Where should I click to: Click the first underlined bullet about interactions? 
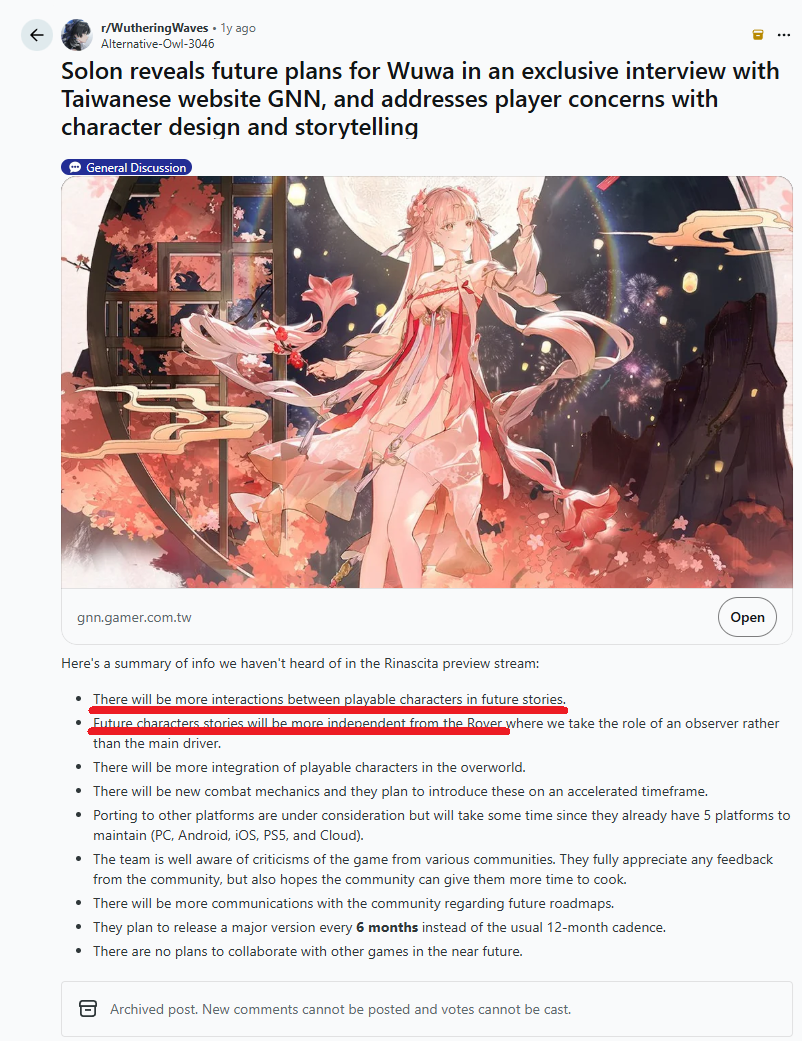click(x=329, y=699)
